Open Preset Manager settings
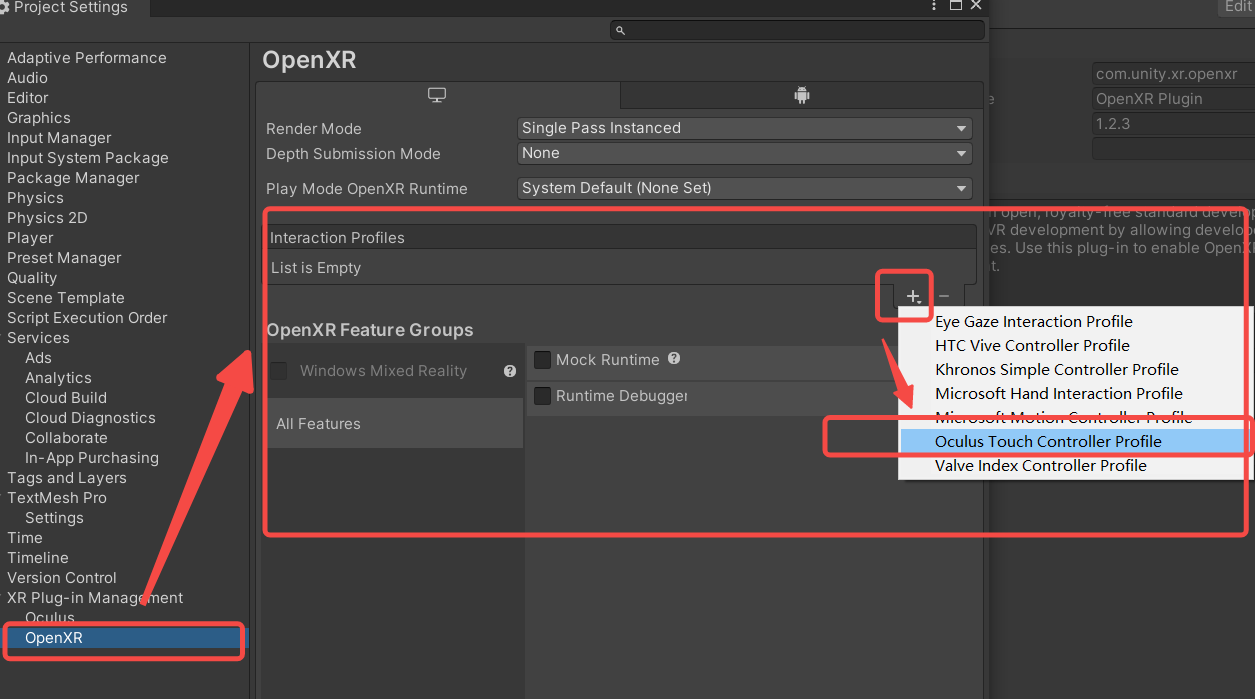Image resolution: width=1255 pixels, height=699 pixels. point(64,258)
